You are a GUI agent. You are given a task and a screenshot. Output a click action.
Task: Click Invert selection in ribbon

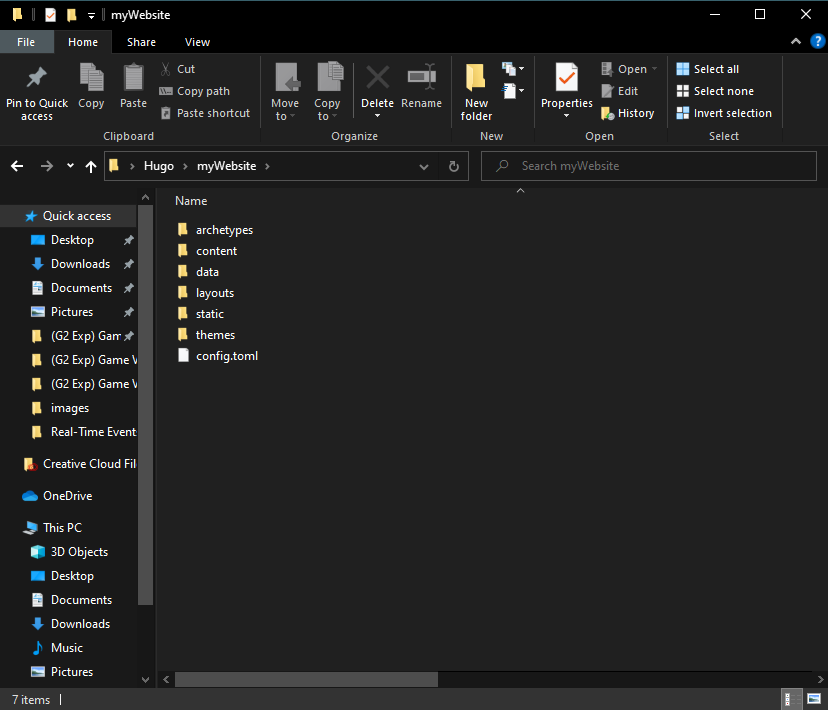[x=724, y=113]
